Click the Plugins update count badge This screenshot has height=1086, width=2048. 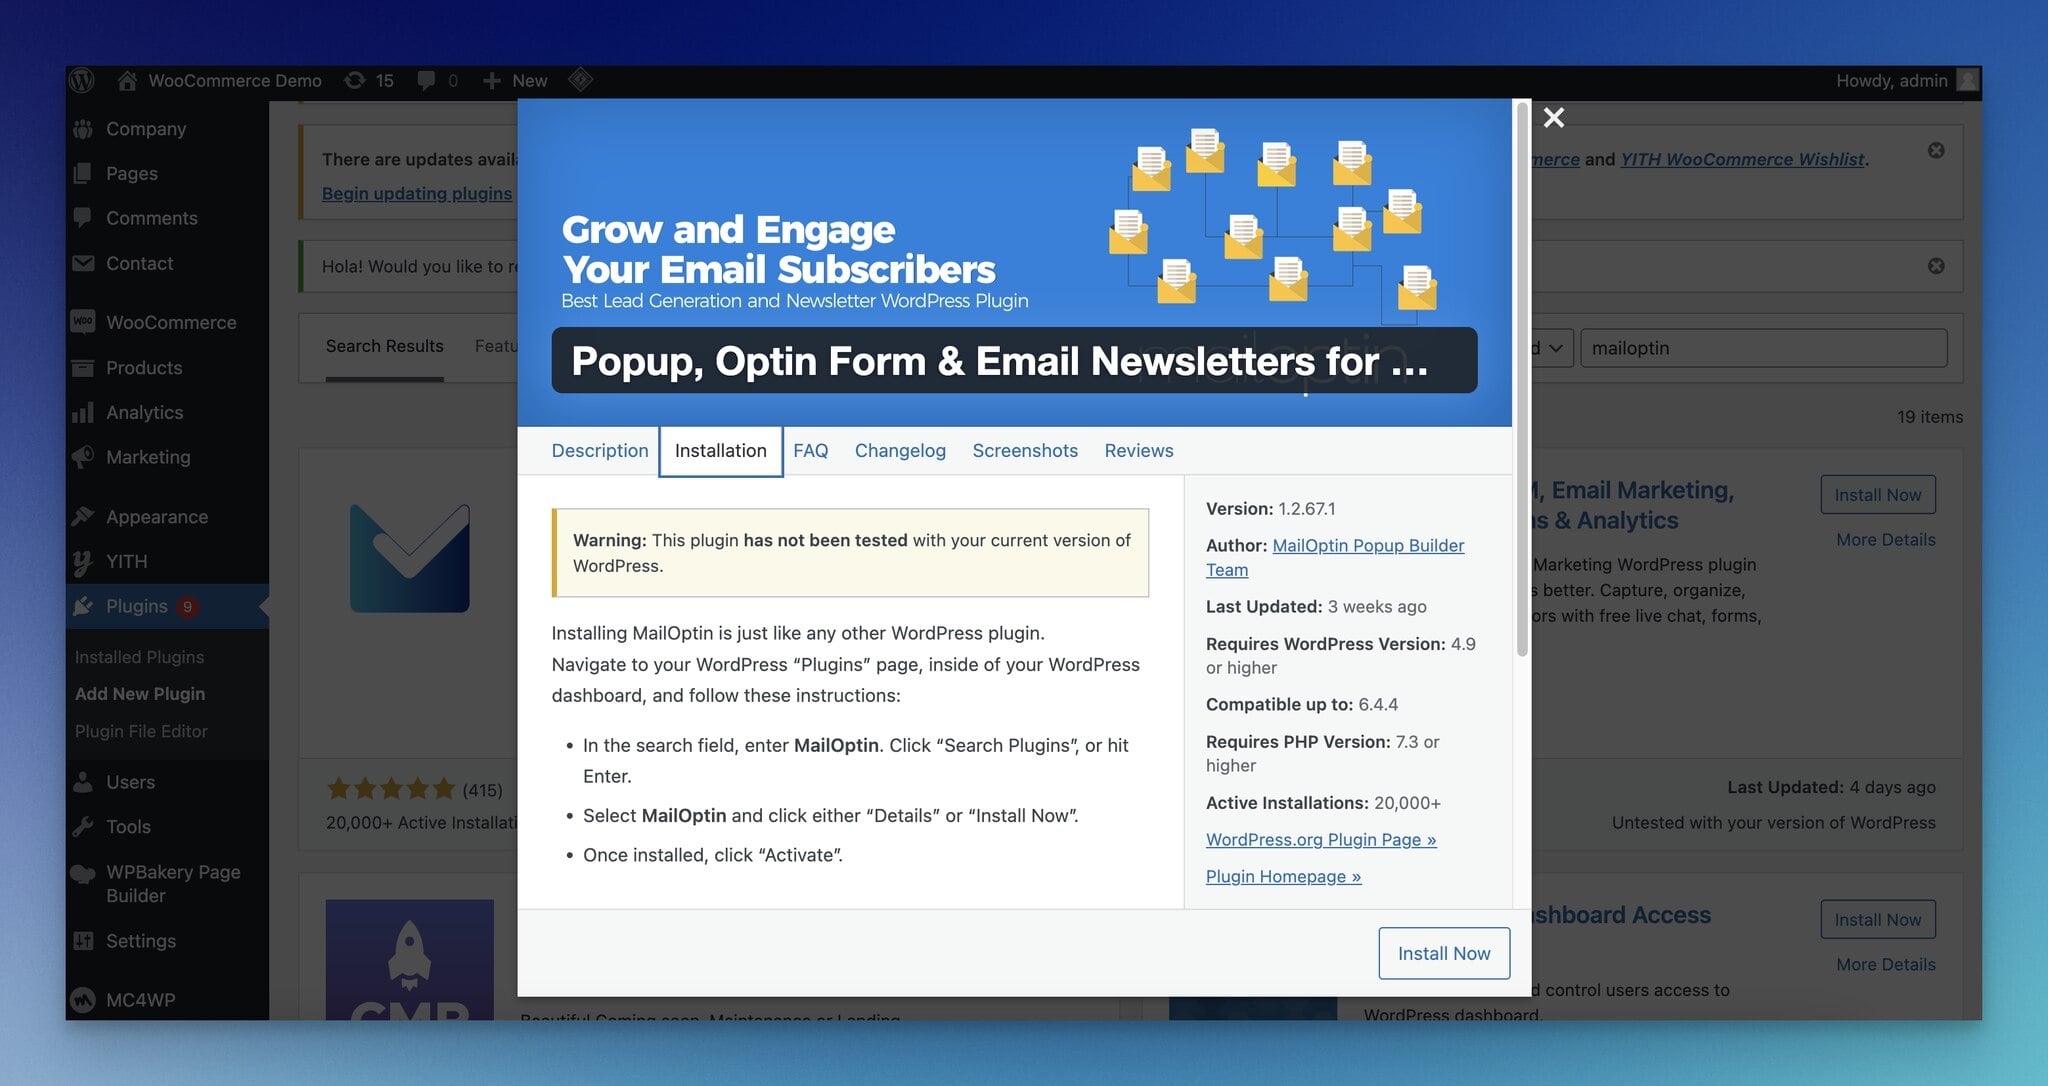pyautogui.click(x=187, y=606)
